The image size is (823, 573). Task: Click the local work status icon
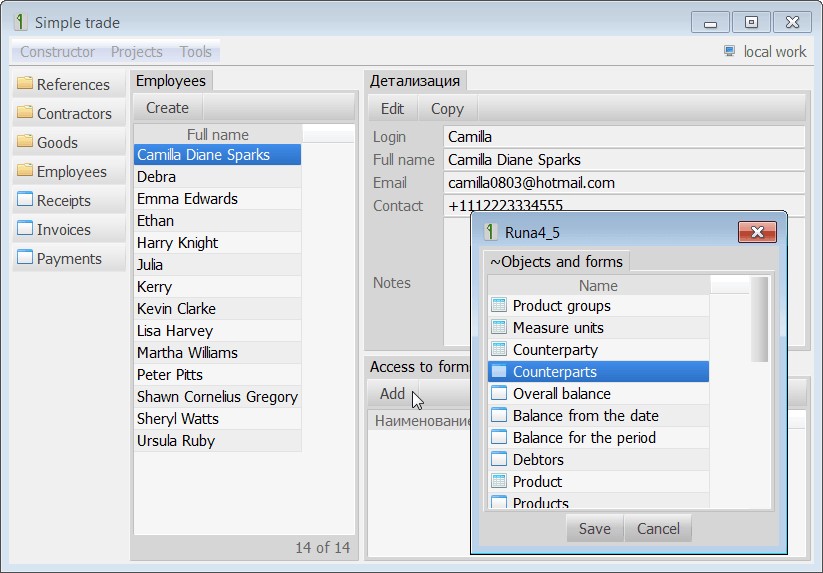pos(729,51)
